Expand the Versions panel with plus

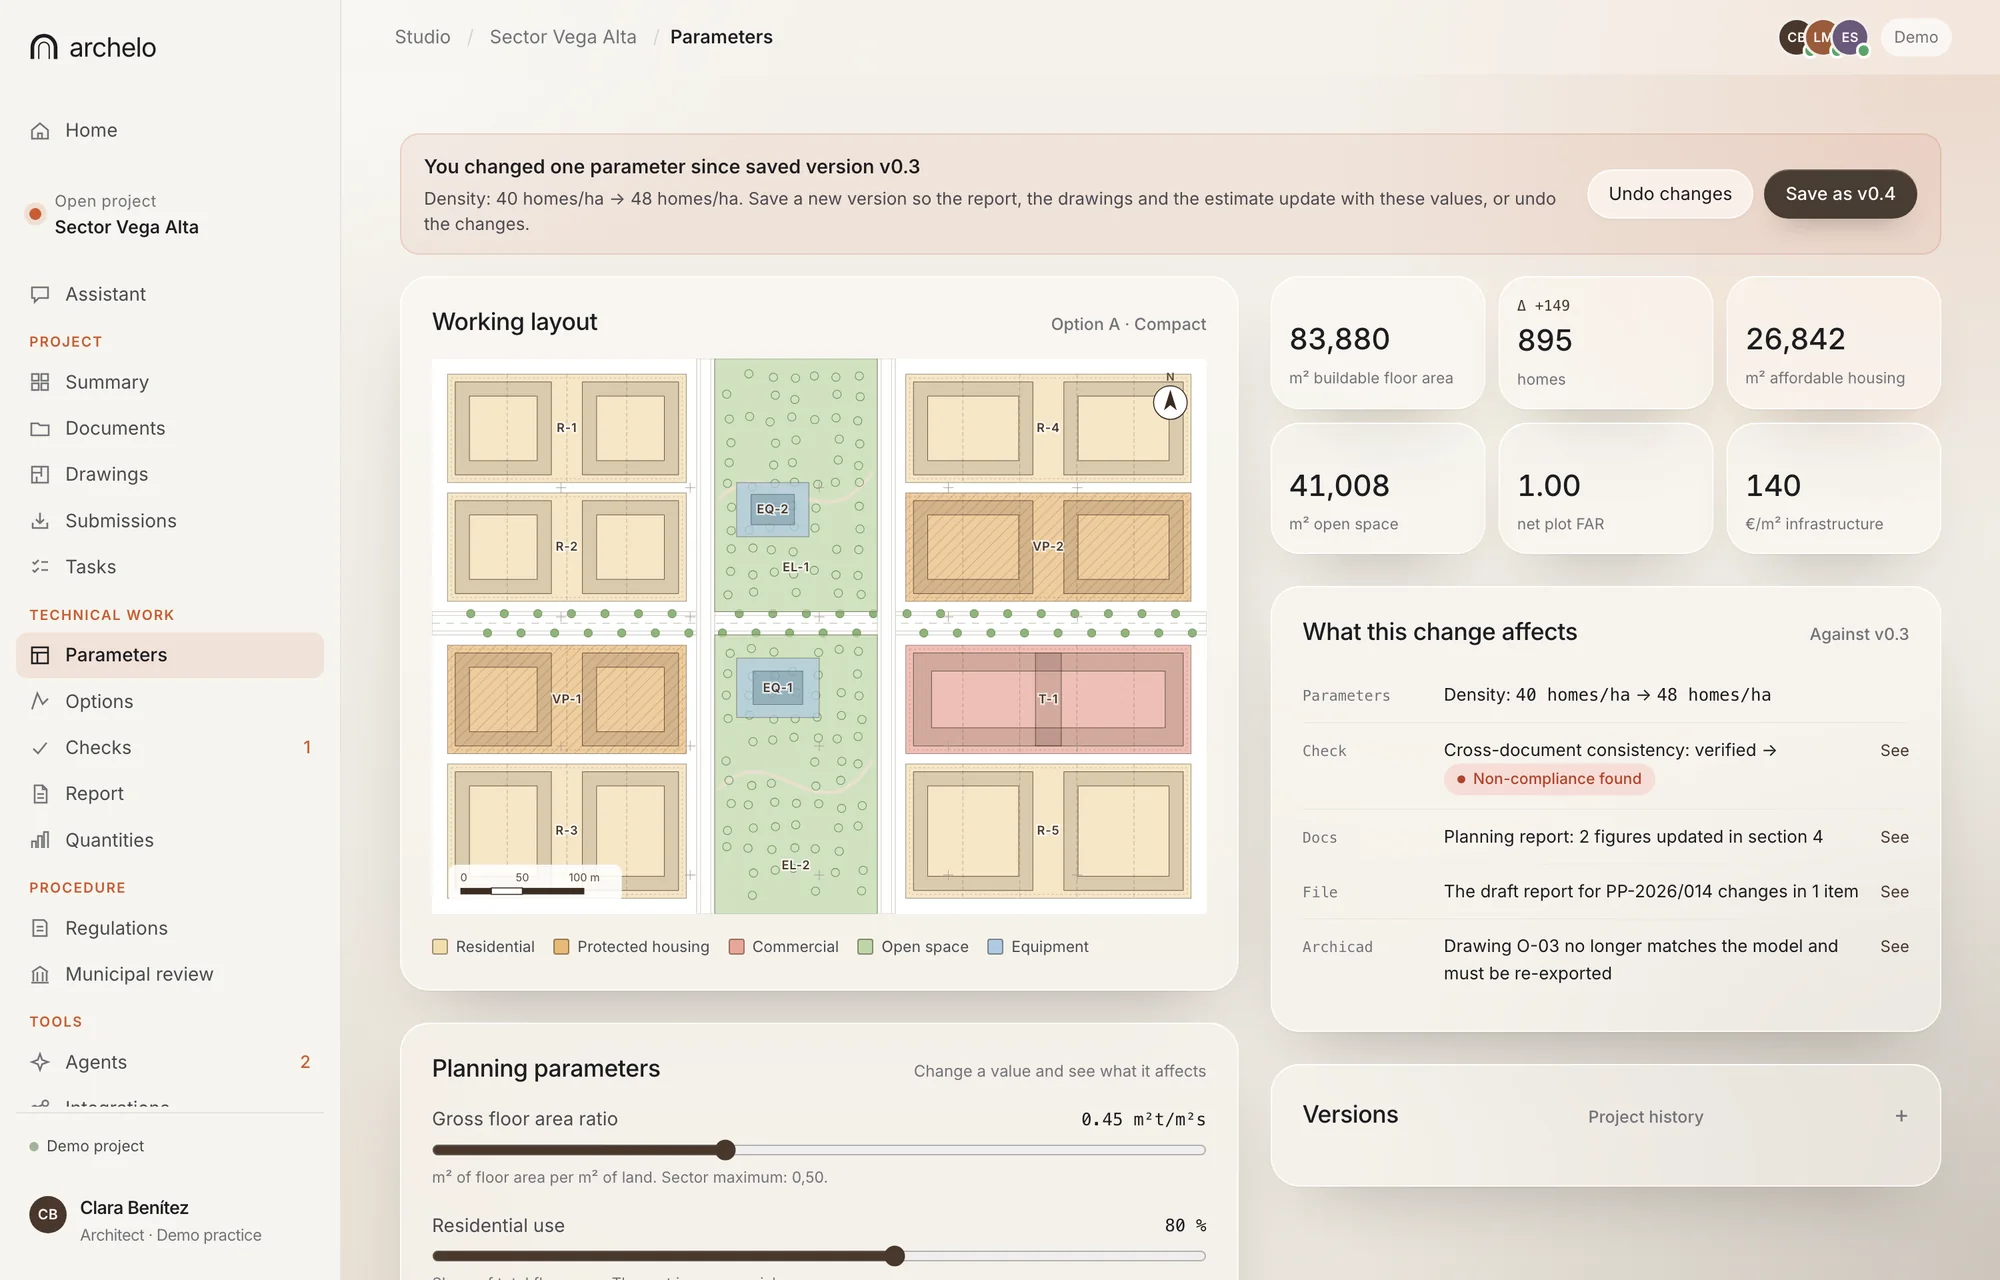point(1901,1116)
